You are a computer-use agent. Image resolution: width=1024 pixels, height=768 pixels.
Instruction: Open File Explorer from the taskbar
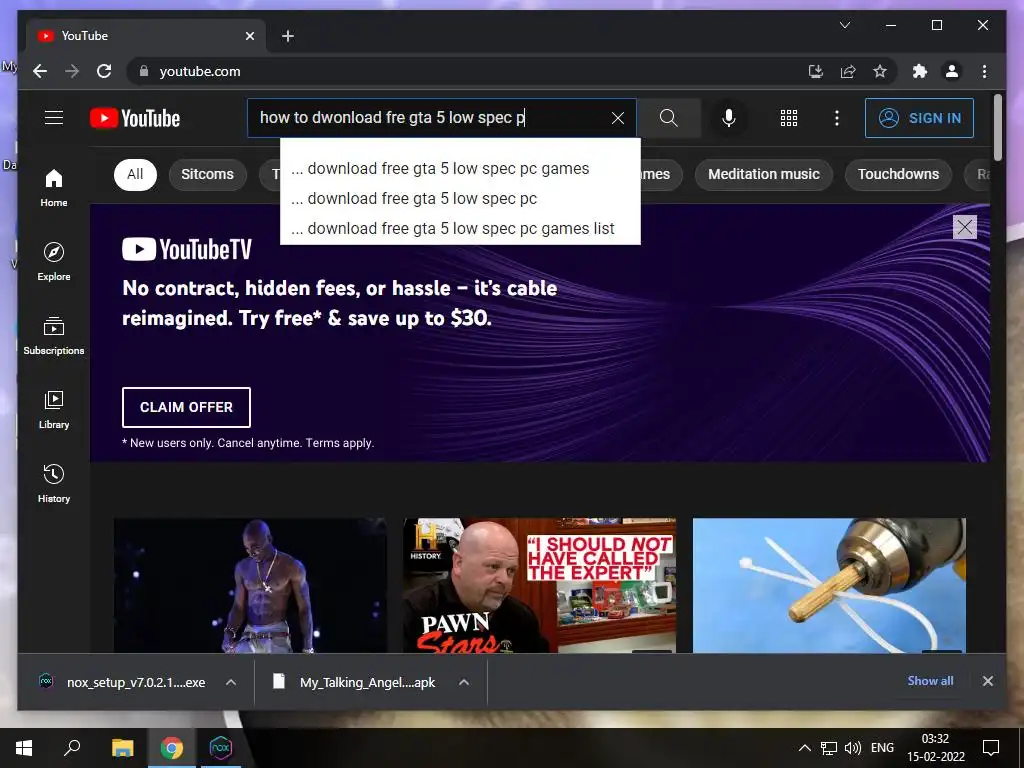pos(122,748)
